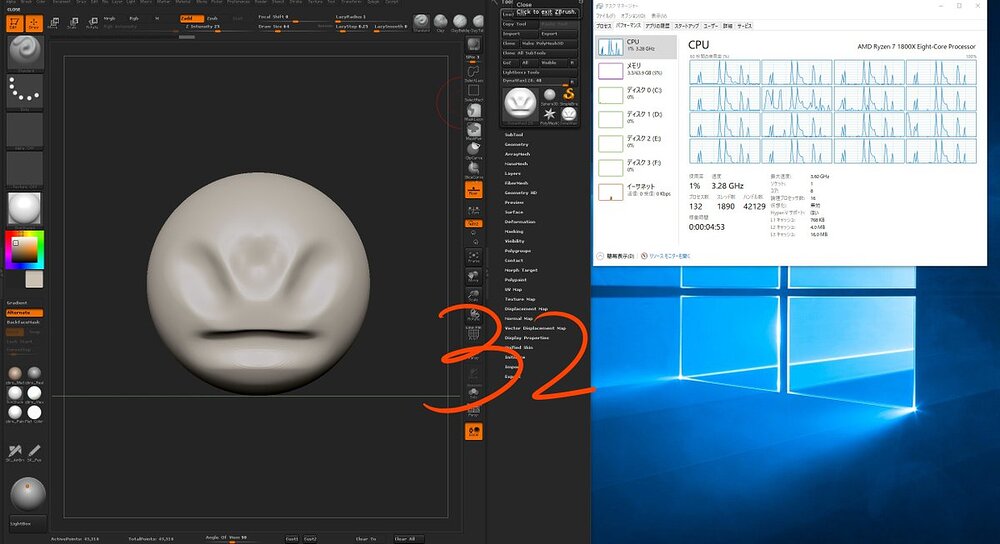Expand the SubTool subpalette

(x=514, y=135)
